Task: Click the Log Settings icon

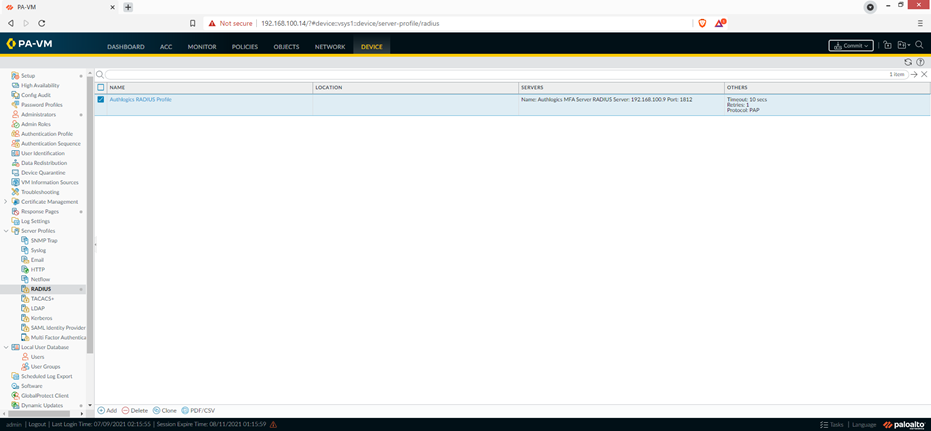Action: point(15,221)
